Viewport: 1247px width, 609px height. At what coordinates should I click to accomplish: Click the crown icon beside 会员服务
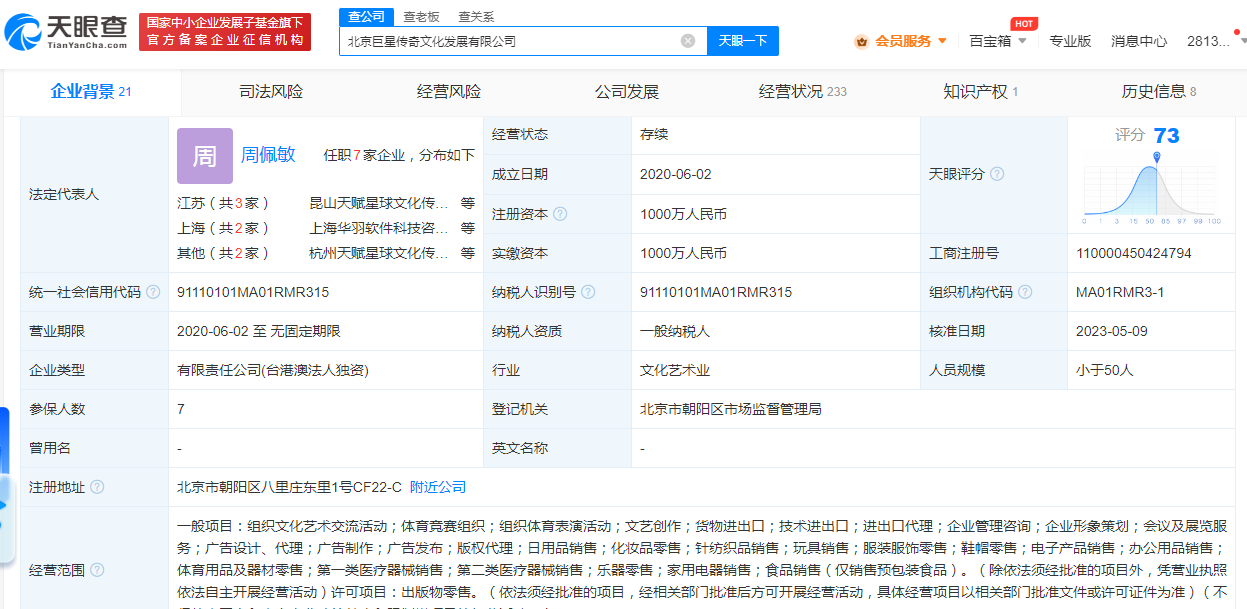861,41
